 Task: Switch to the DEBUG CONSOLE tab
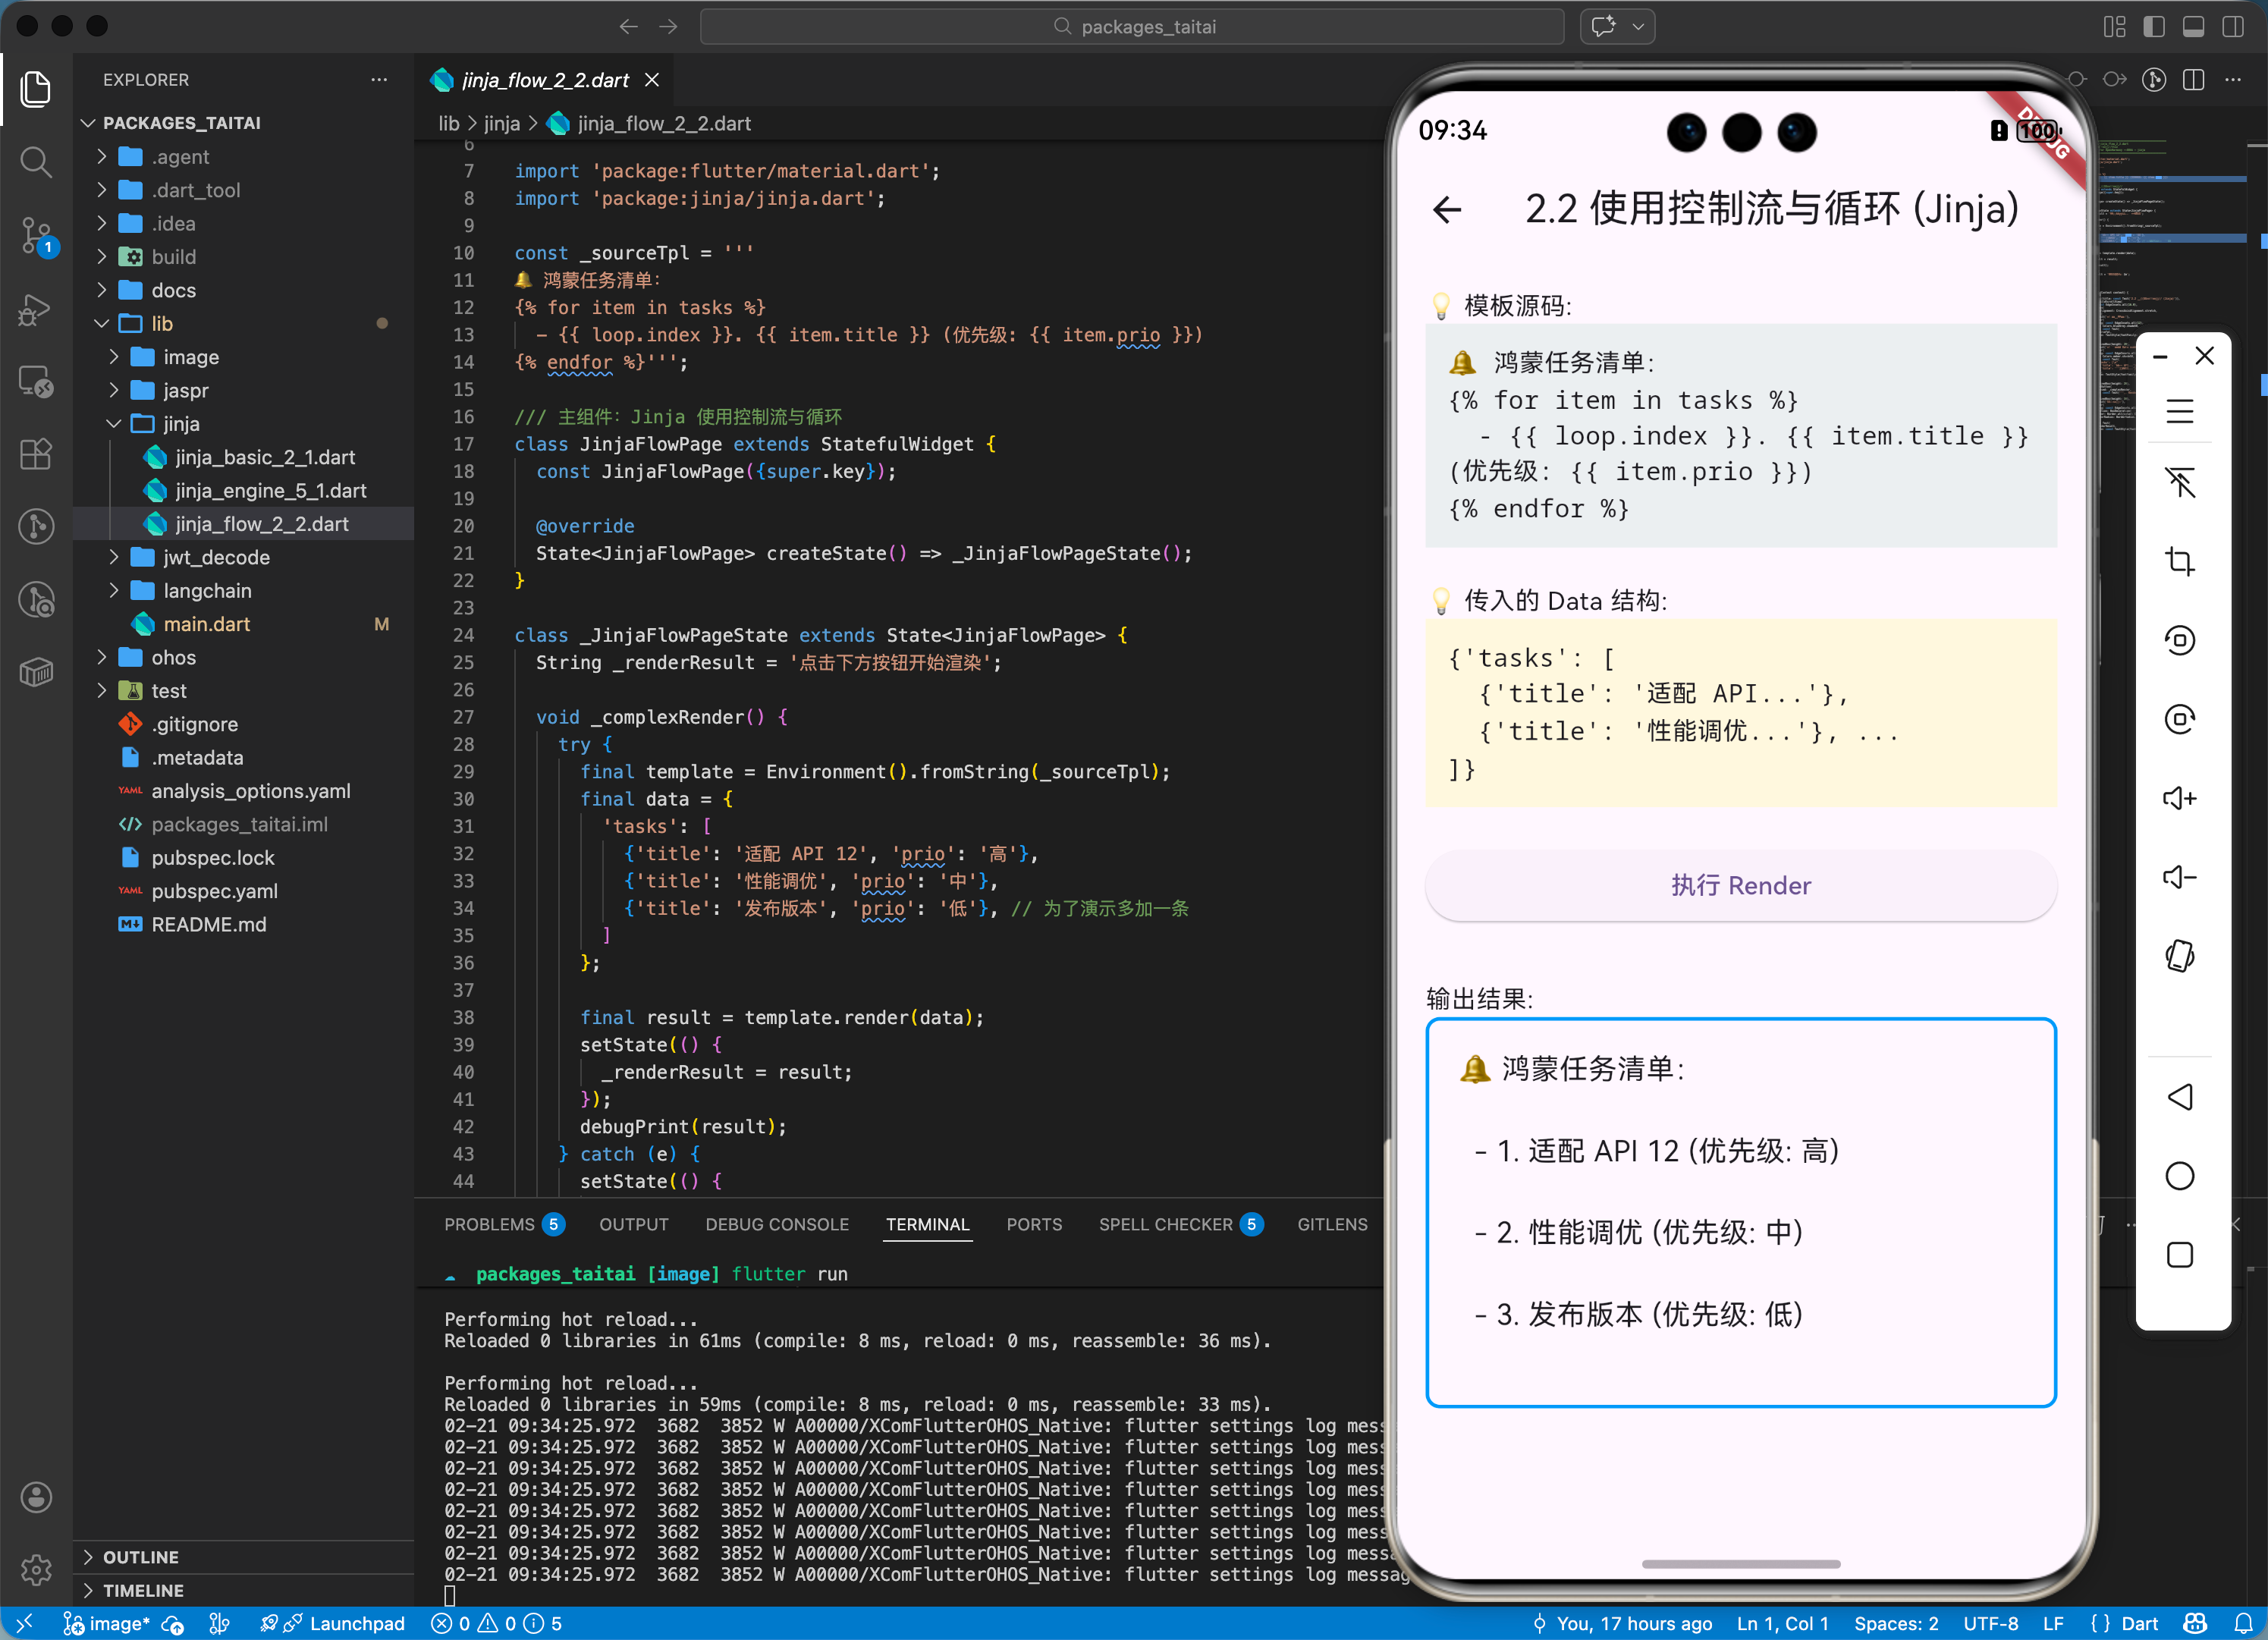[x=776, y=1224]
